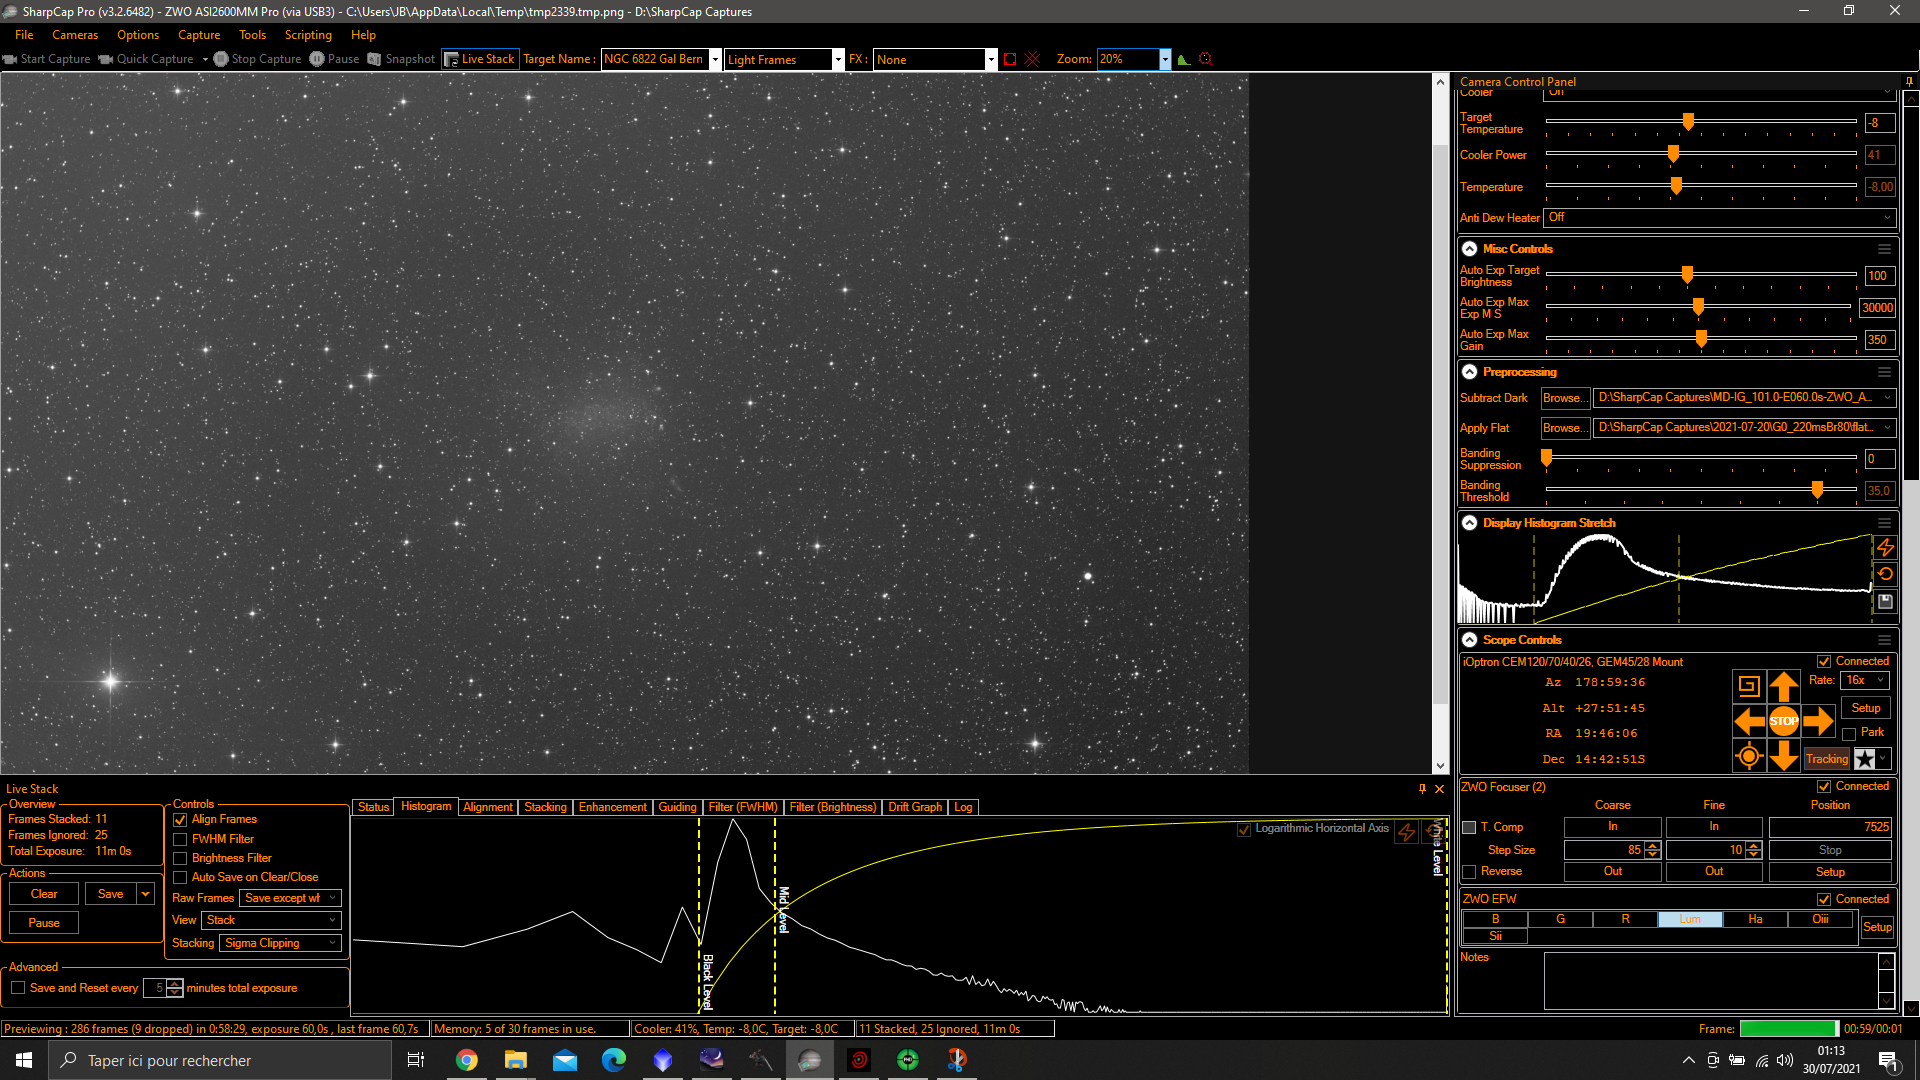Screen dimensions: 1920x1080
Task: Click the Snapshot toolbar button
Action: [401, 59]
